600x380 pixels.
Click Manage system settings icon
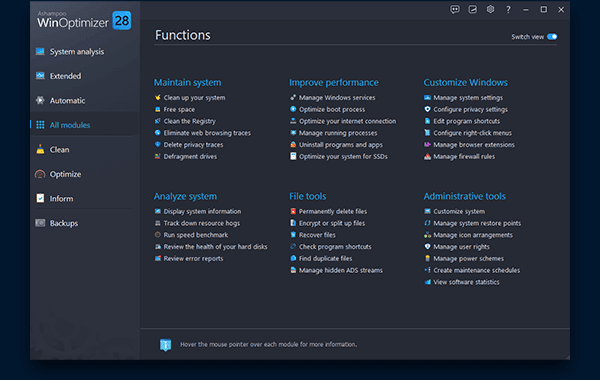coord(427,98)
